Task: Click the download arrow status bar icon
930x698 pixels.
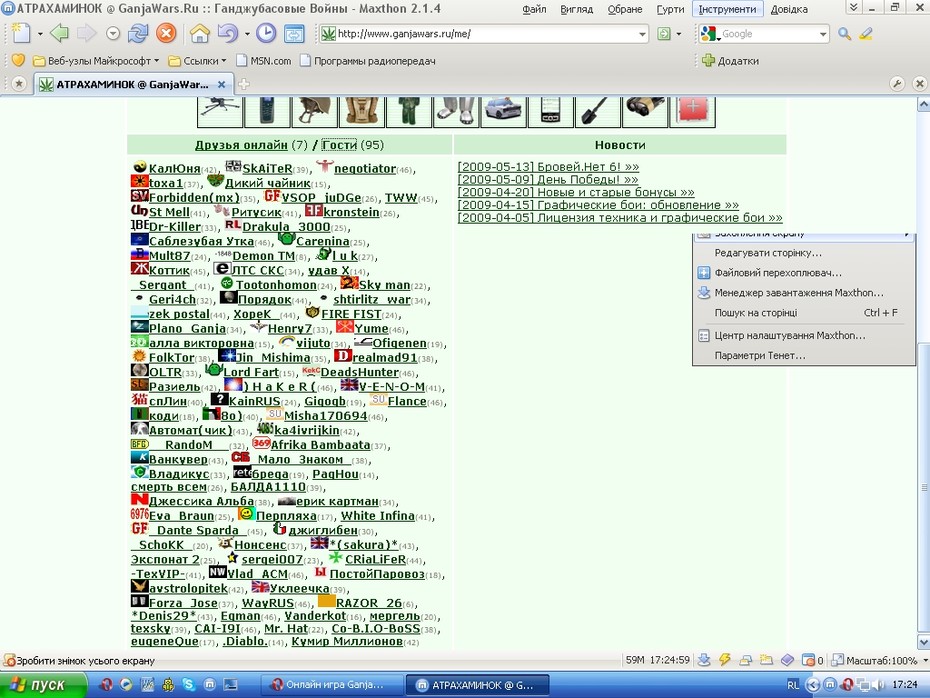Action: pyautogui.click(x=704, y=660)
